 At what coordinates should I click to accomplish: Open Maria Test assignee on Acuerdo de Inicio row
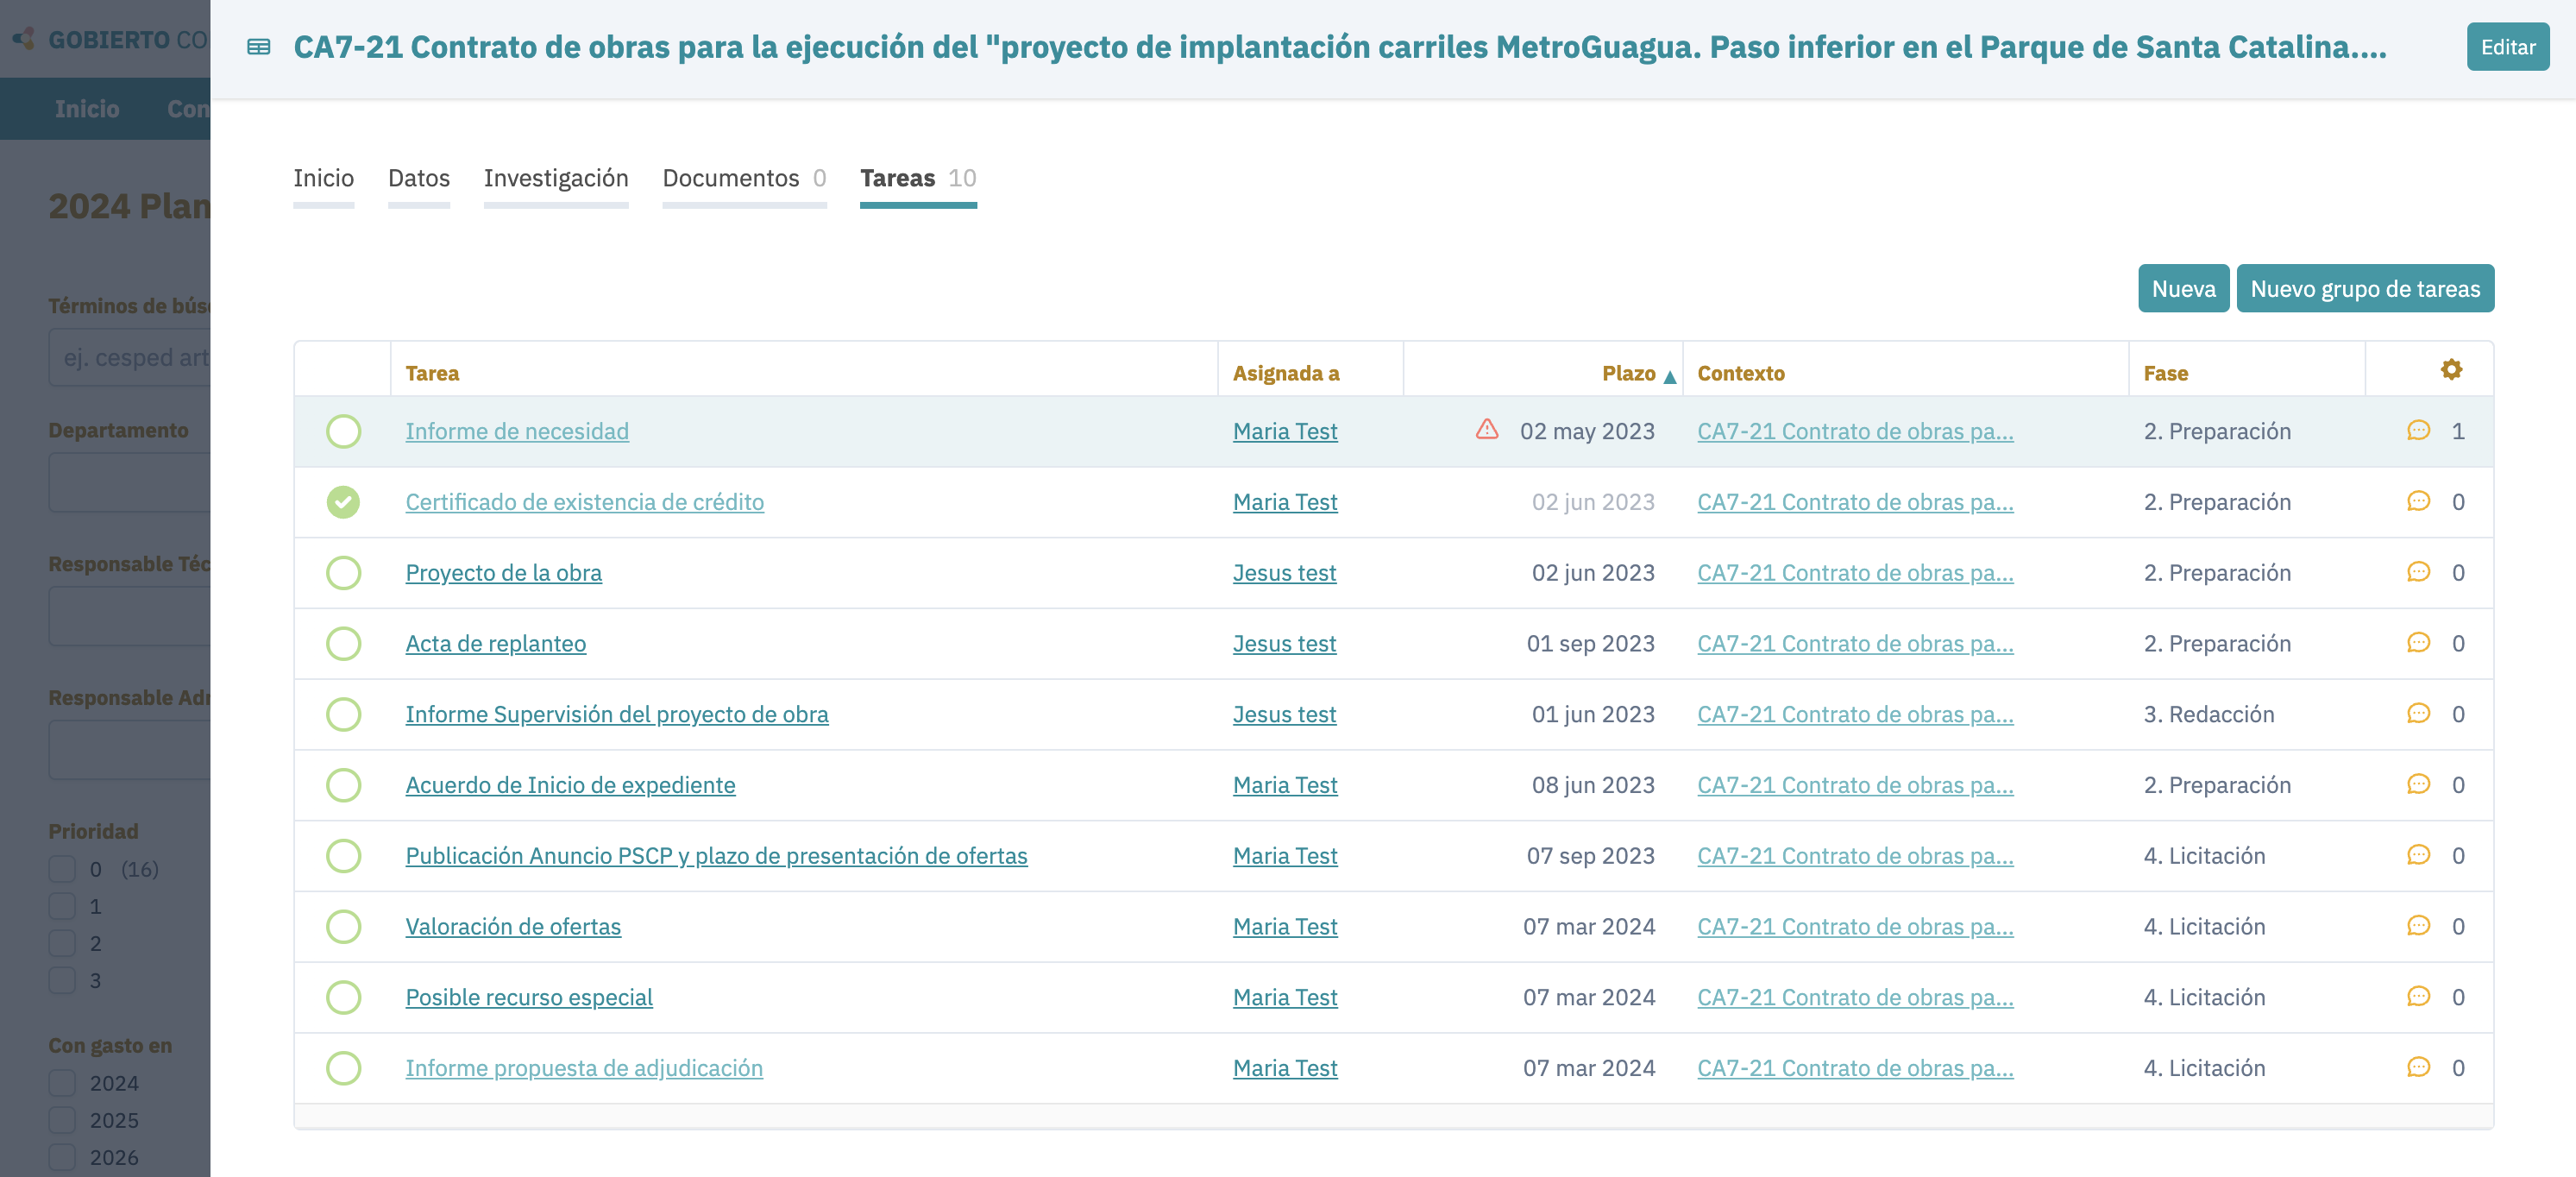click(x=1285, y=785)
